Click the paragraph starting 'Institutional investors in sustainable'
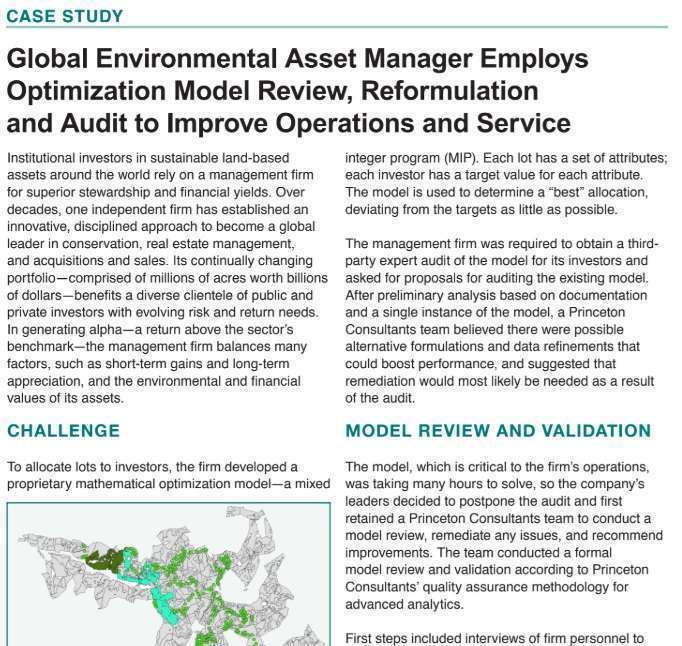Viewport: 682px width, 646px height. 167,278
